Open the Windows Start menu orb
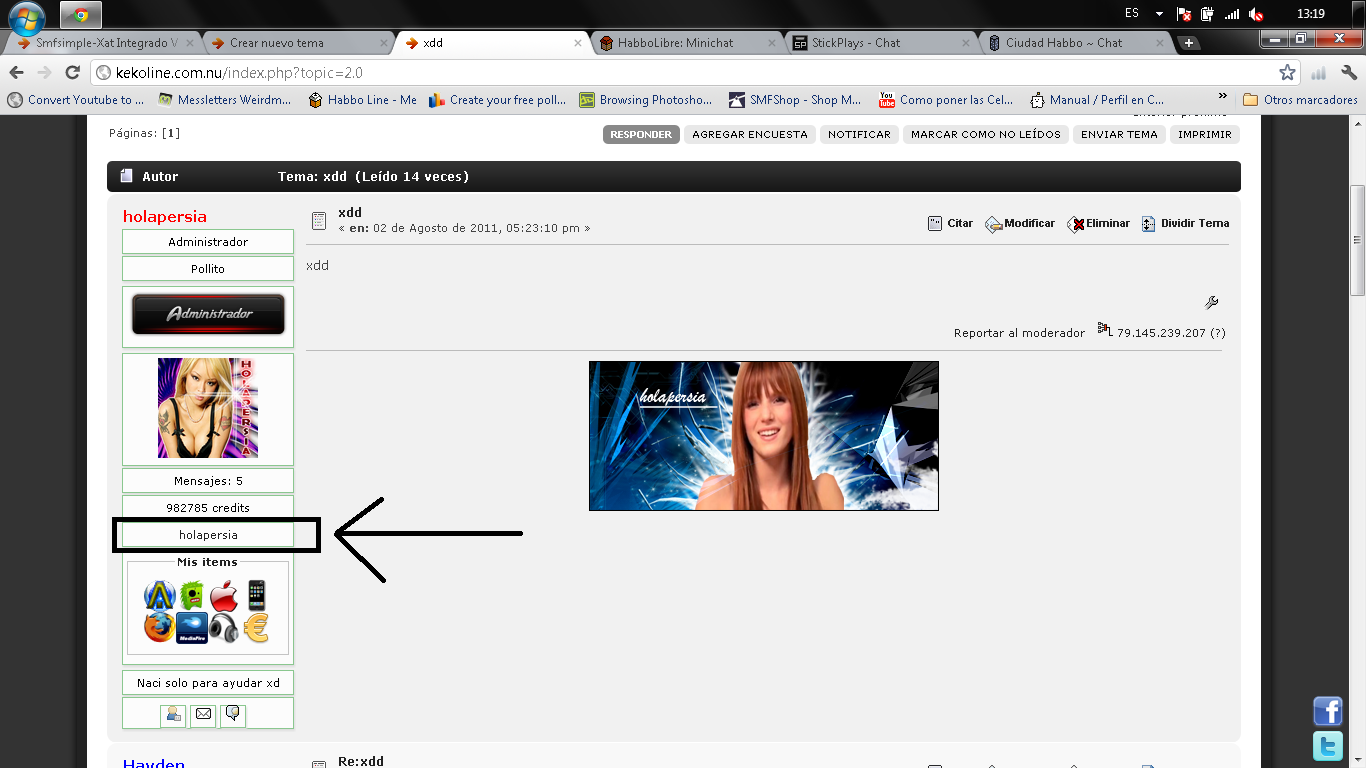 coord(27,18)
